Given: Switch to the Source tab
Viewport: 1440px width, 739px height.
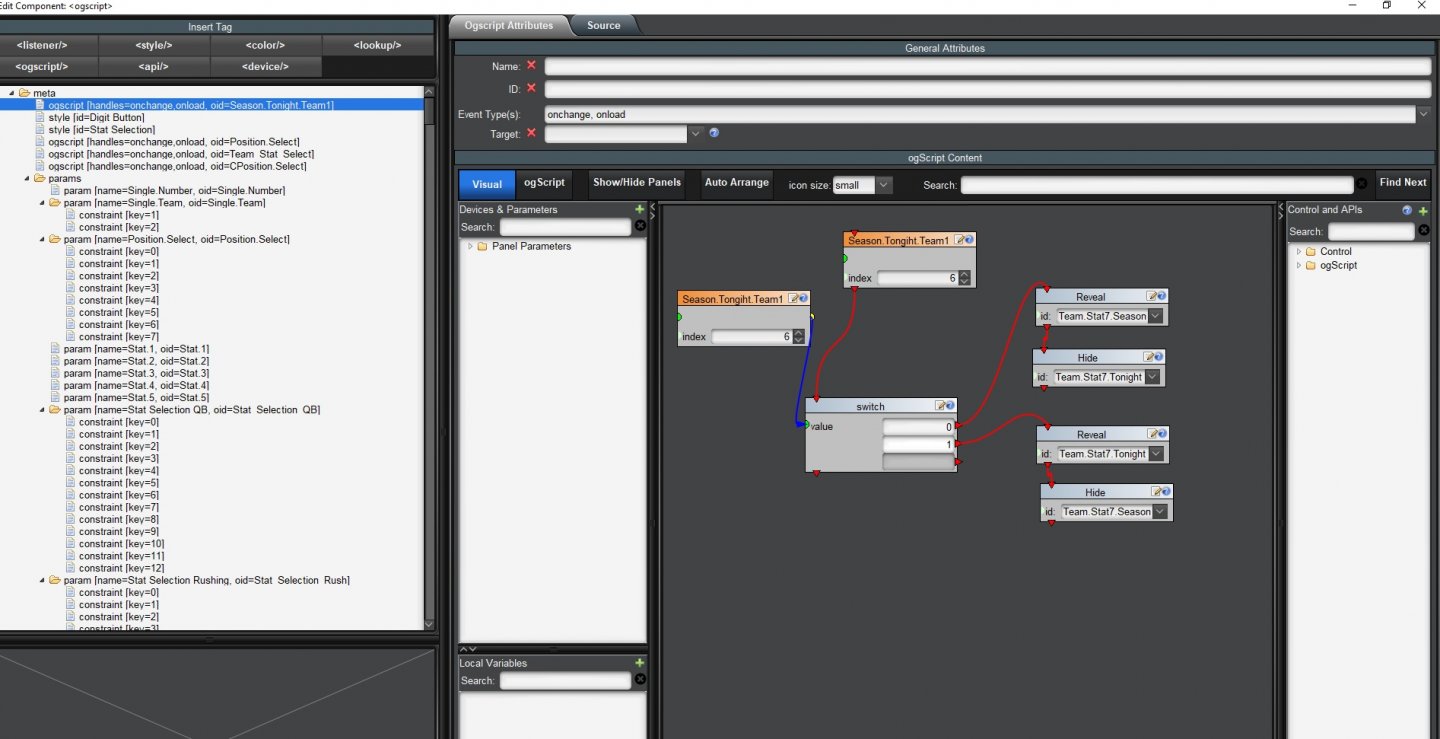Looking at the screenshot, I should click(x=603, y=26).
